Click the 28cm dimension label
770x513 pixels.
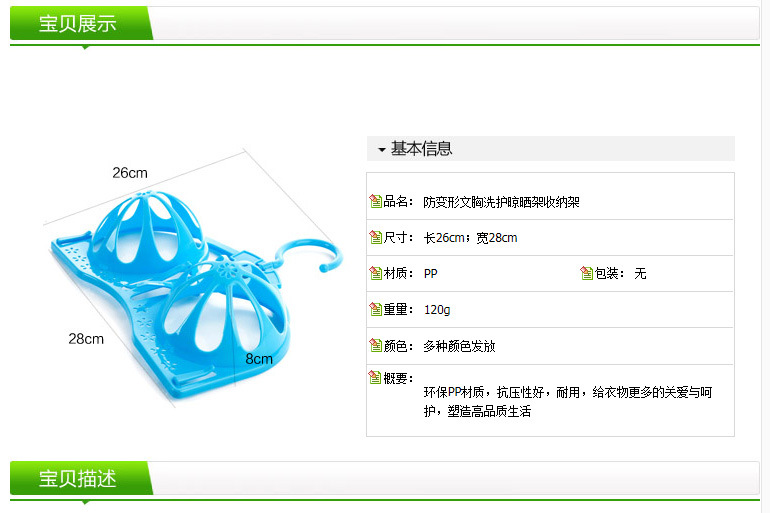[86, 339]
